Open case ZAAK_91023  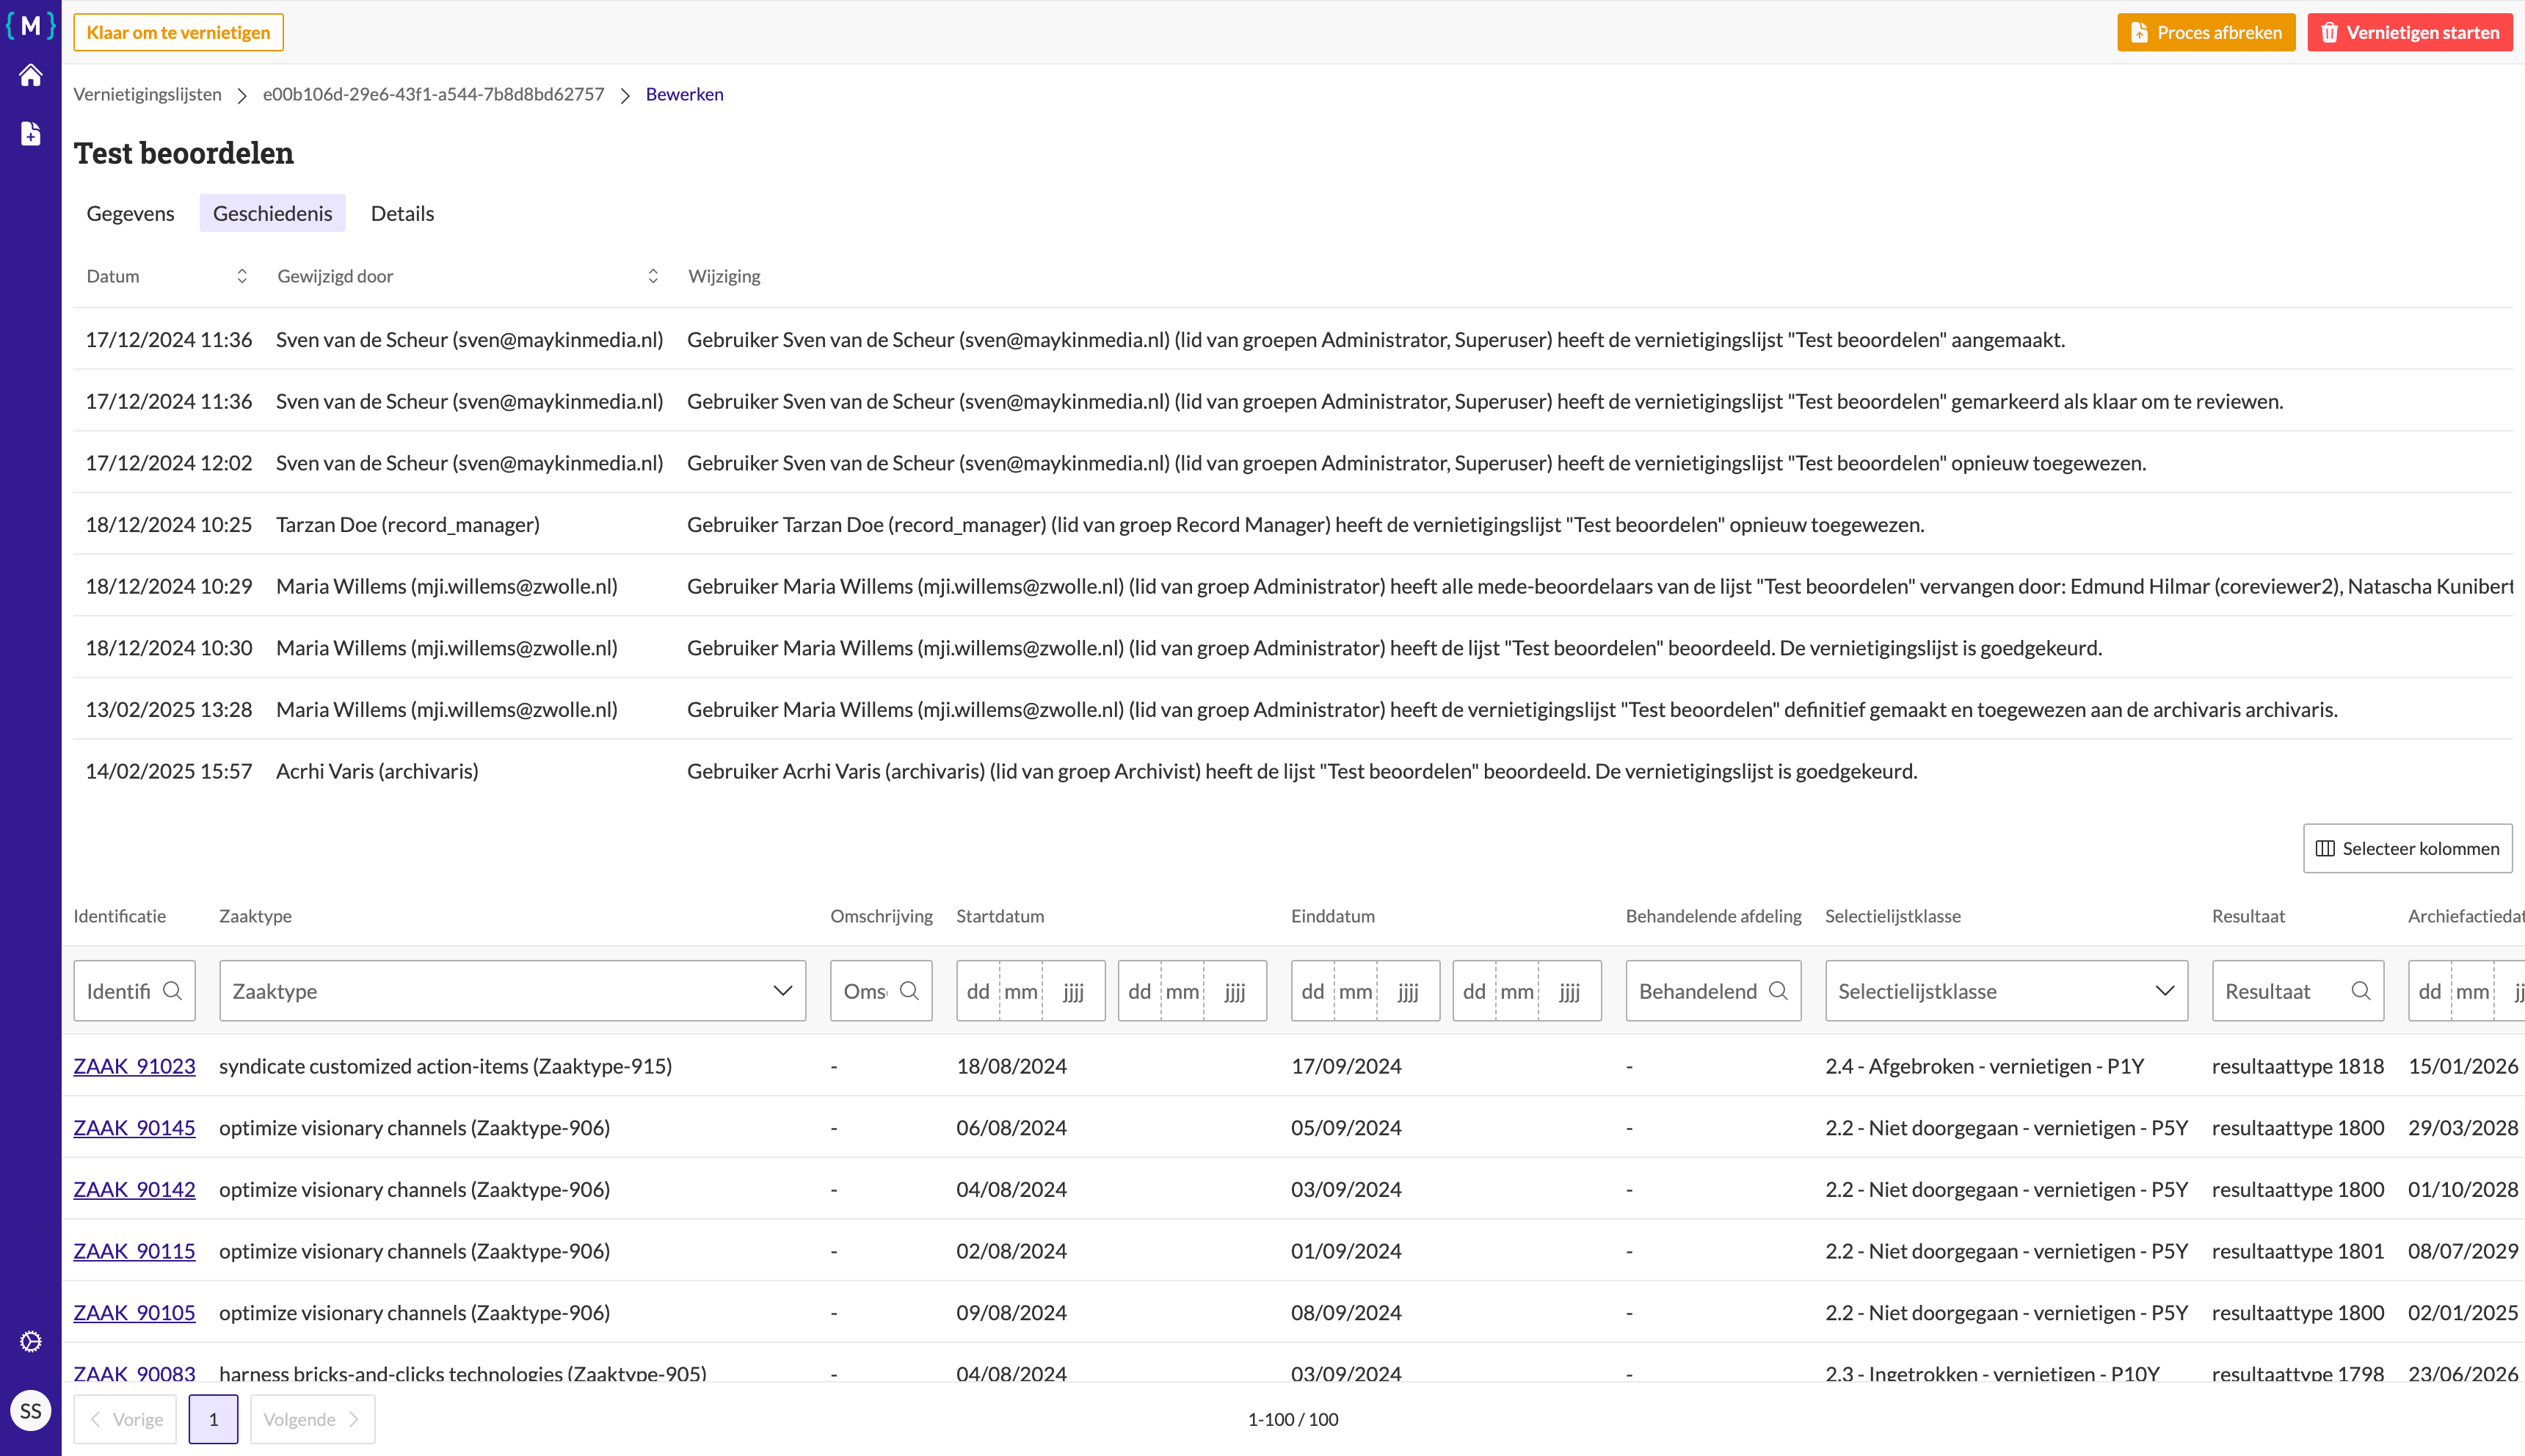134,1066
